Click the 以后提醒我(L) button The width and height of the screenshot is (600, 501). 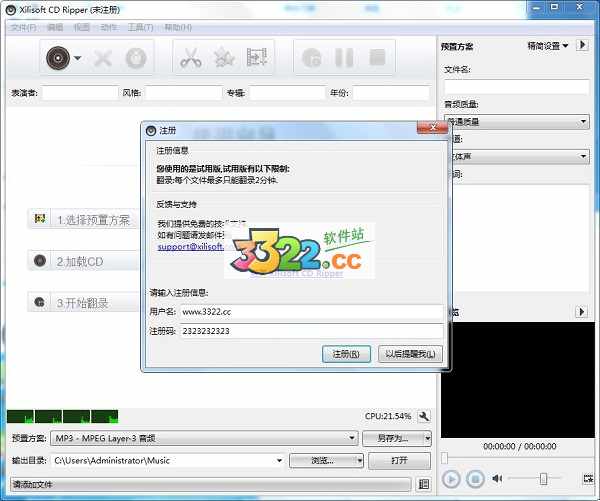pyautogui.click(x=410, y=354)
